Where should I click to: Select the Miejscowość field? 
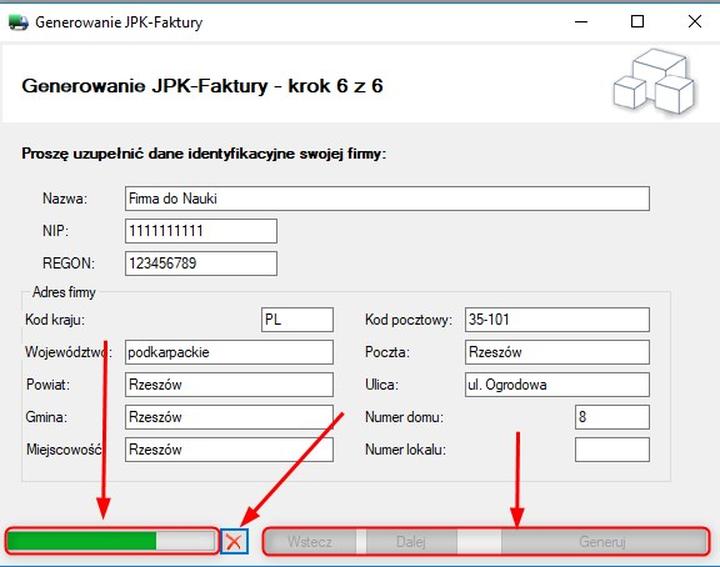coord(228,450)
